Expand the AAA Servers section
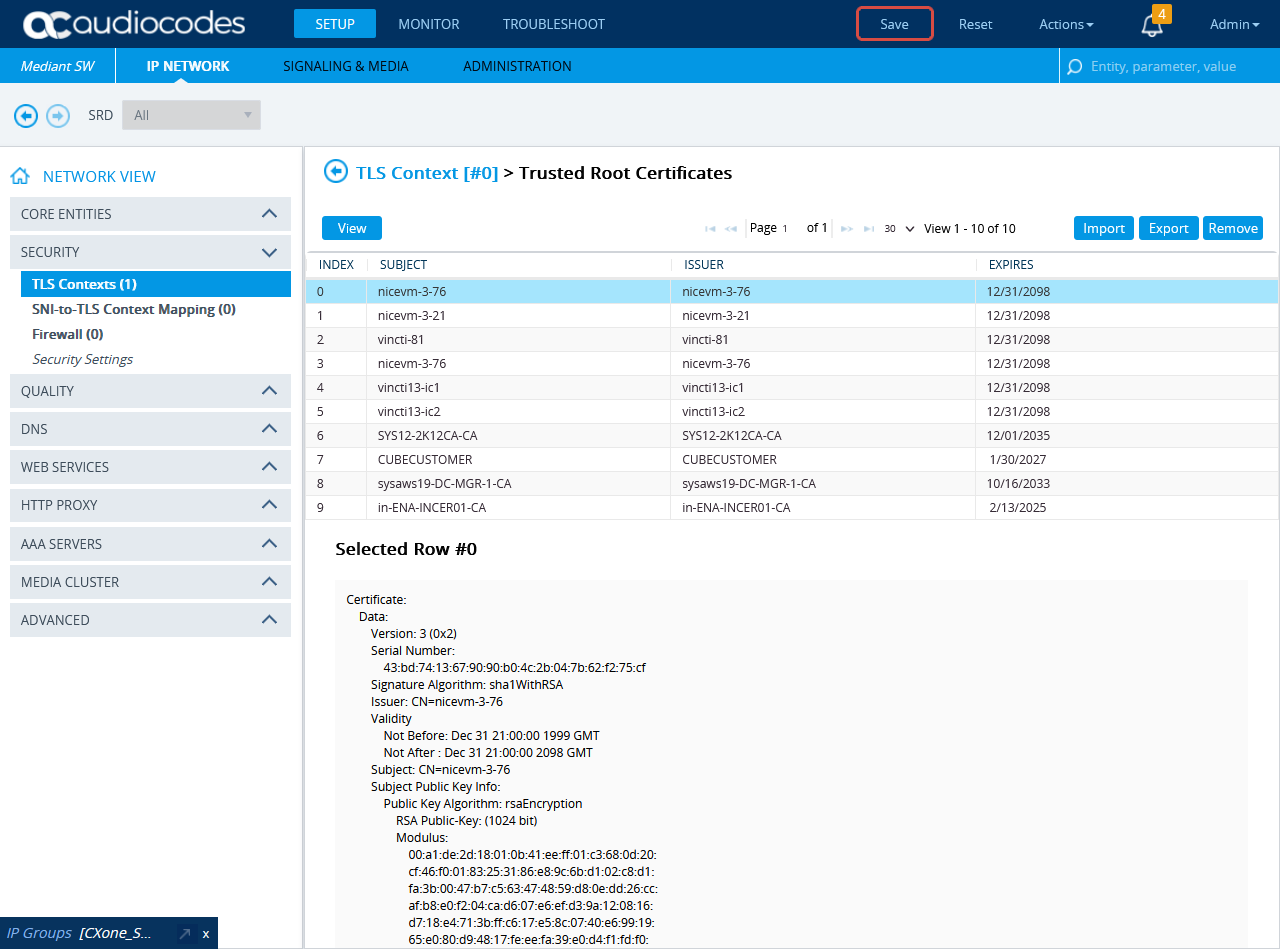The image size is (1280, 949). point(150,544)
